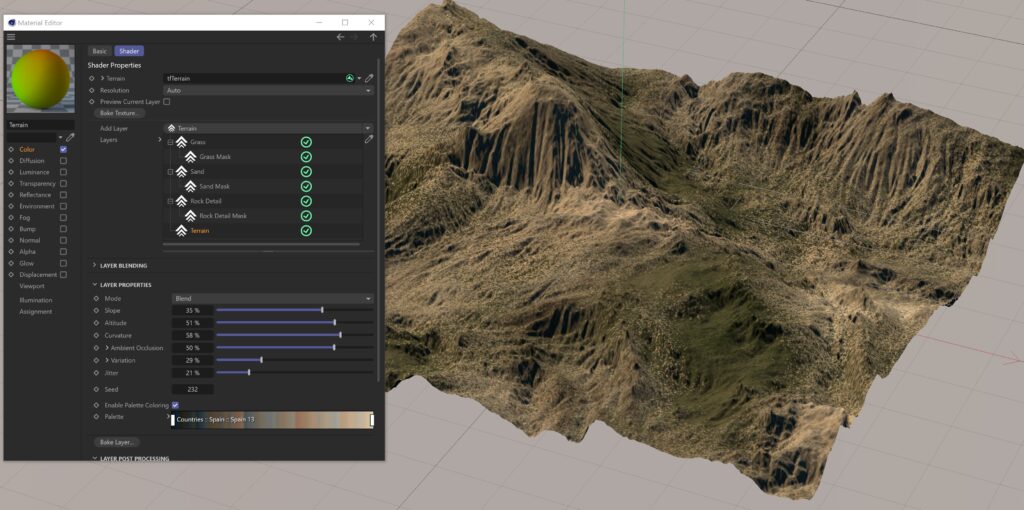Screen dimensions: 1024x510
Task: Toggle visibility checkmark for Grass layer
Action: [x=306, y=142]
